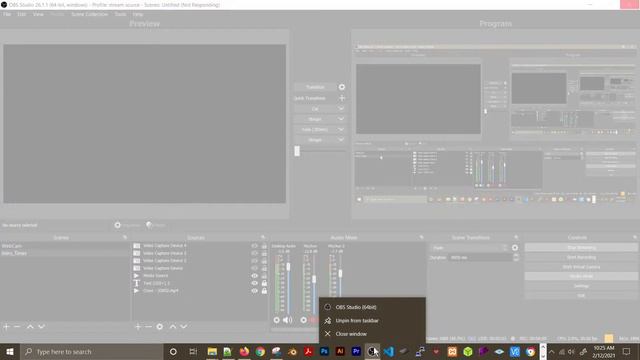Move source up in the Sources panel
Viewport: 640px width, 360px height.
[x=173, y=327]
